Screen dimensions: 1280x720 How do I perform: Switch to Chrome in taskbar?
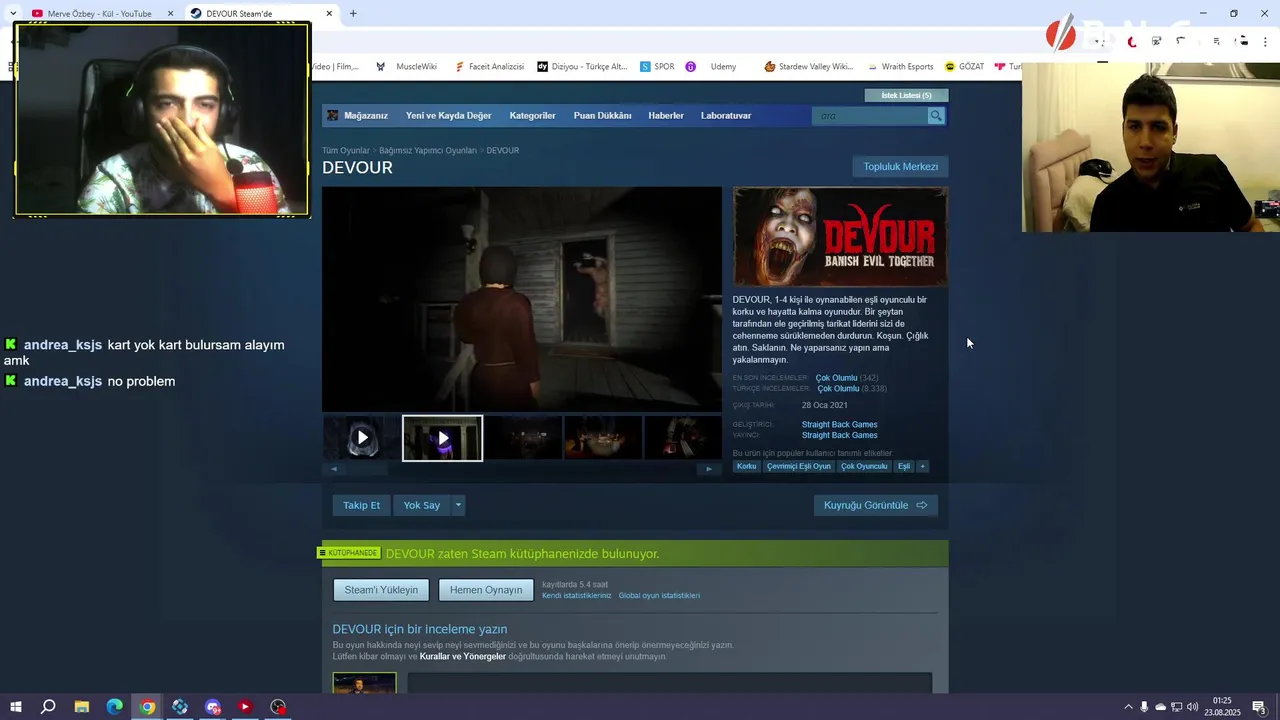tap(147, 707)
